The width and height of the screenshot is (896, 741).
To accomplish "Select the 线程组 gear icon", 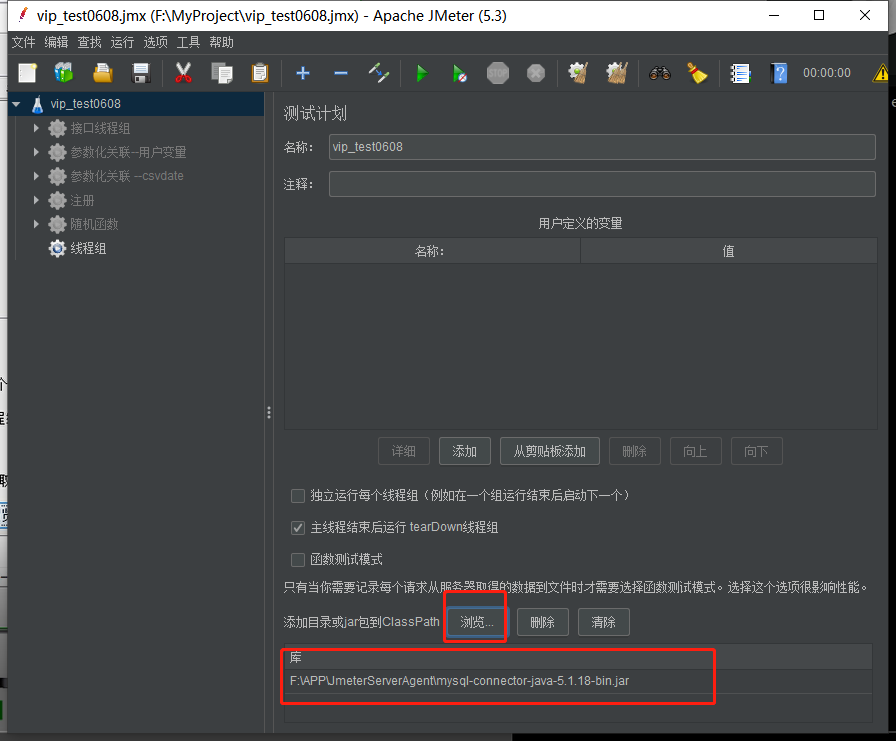I will [x=57, y=249].
